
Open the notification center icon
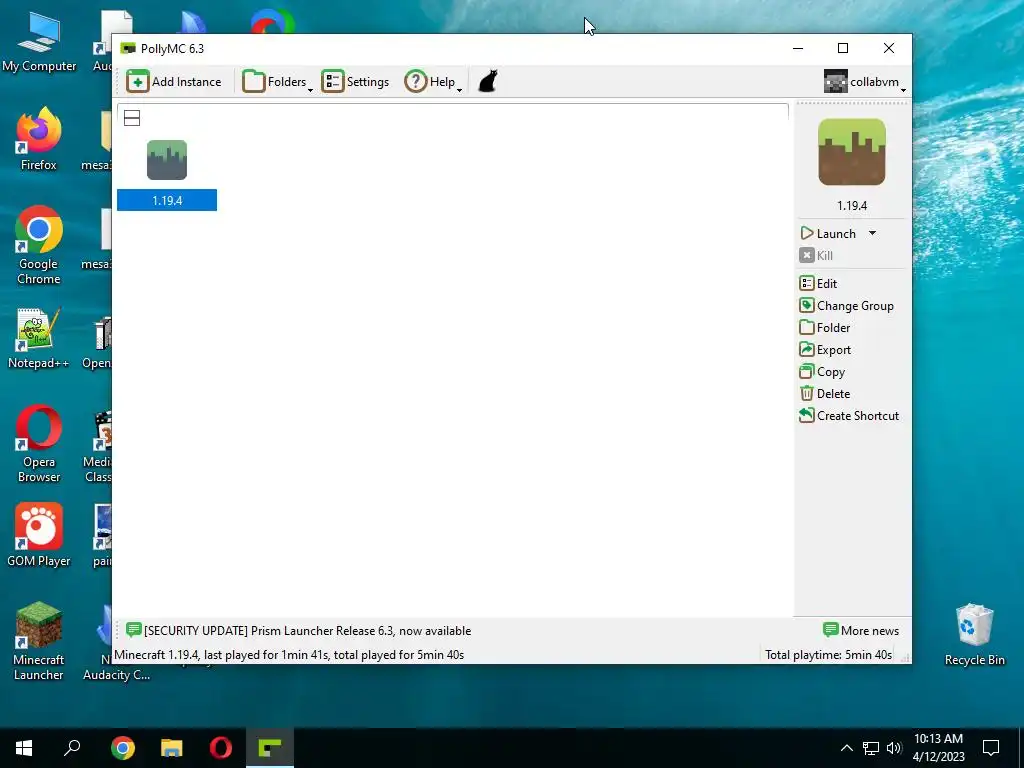[x=991, y=748]
